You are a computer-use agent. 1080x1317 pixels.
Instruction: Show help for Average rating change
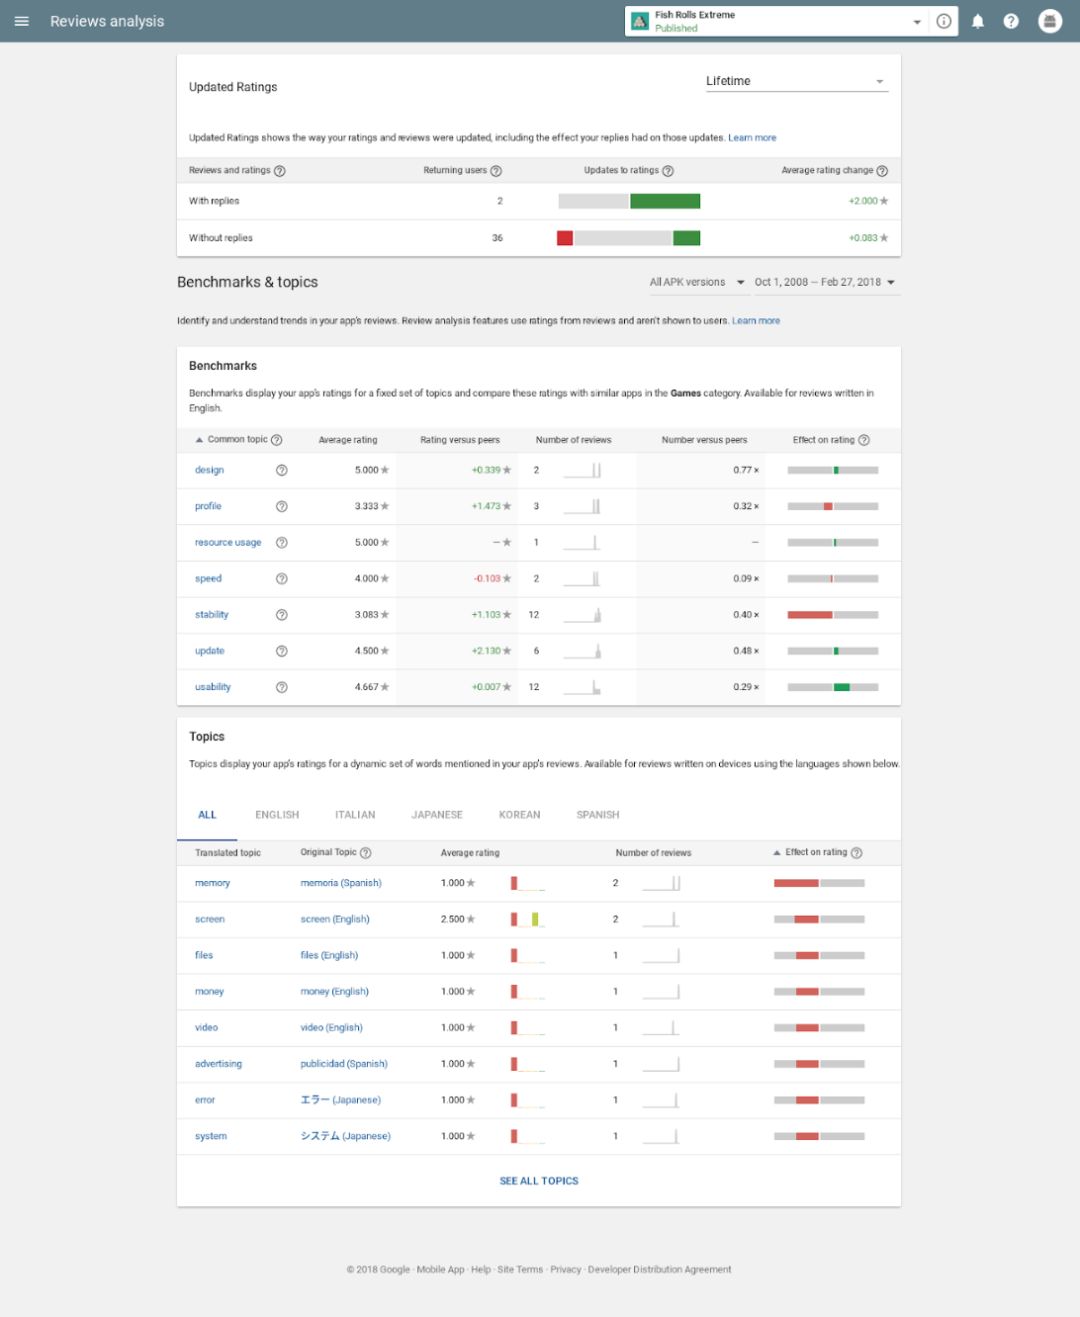pos(882,171)
